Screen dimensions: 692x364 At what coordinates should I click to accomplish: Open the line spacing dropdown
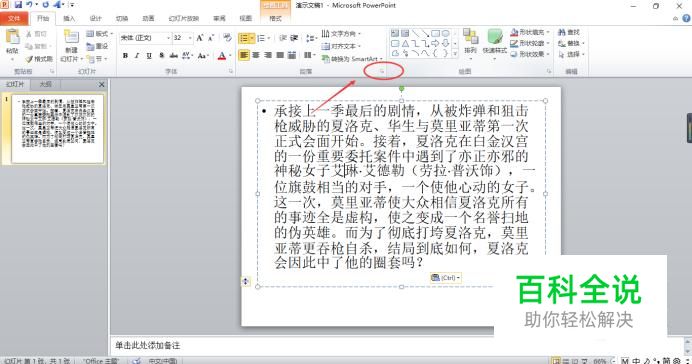312,38
